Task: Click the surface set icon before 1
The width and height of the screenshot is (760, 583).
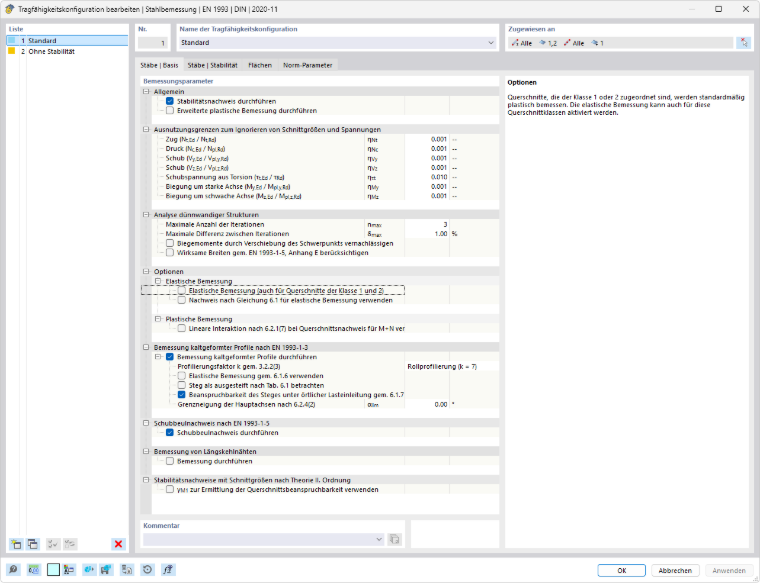Action: (x=595, y=43)
